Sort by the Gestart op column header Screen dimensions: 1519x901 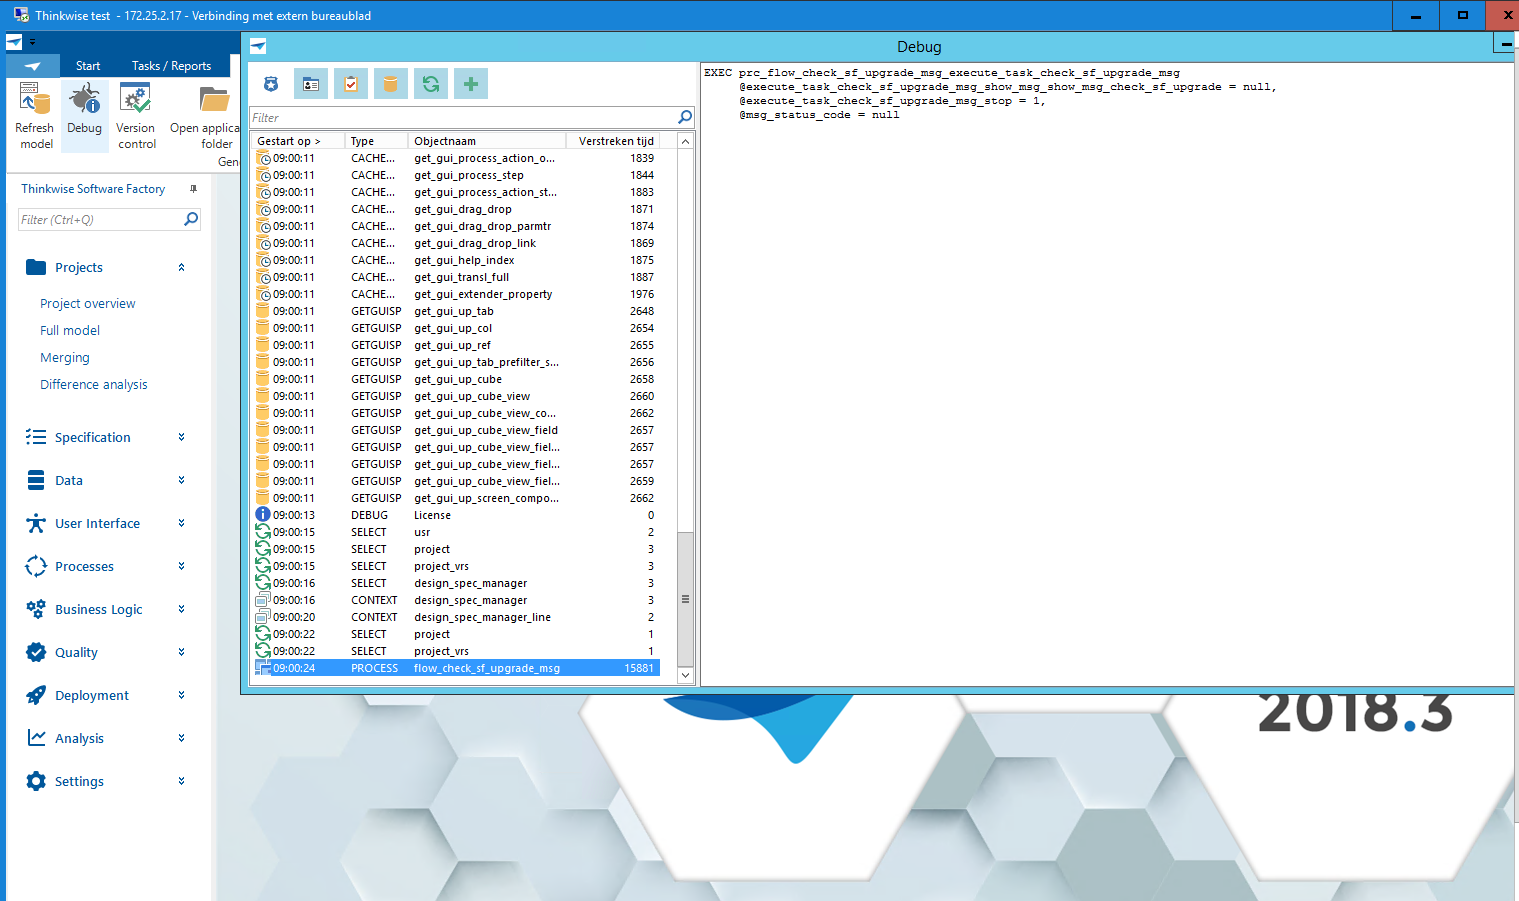tap(297, 141)
